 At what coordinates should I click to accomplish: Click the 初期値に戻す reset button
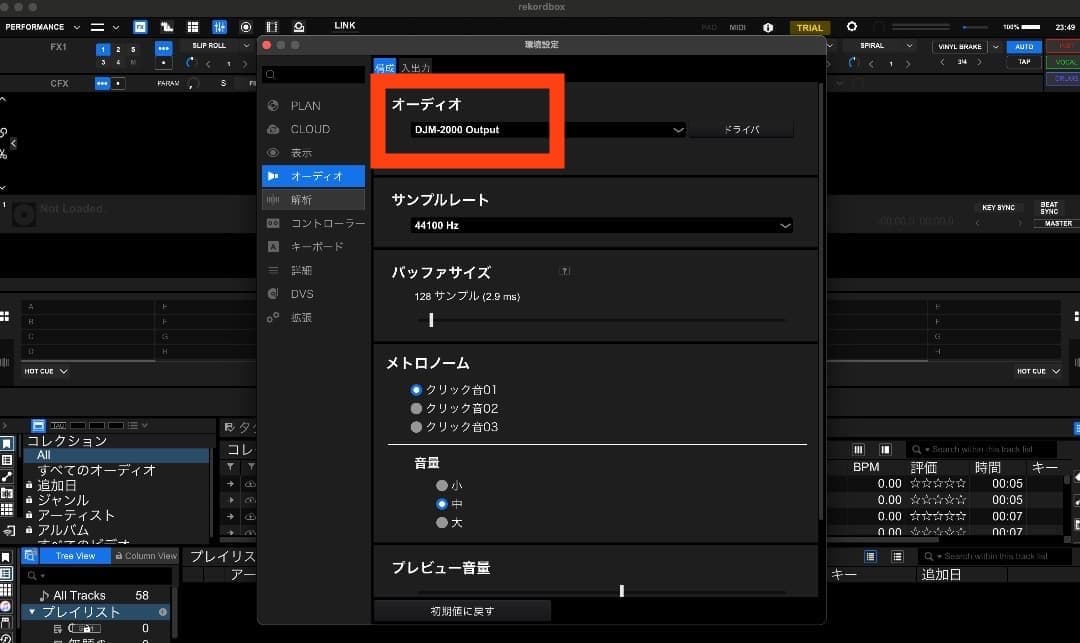[x=462, y=611]
